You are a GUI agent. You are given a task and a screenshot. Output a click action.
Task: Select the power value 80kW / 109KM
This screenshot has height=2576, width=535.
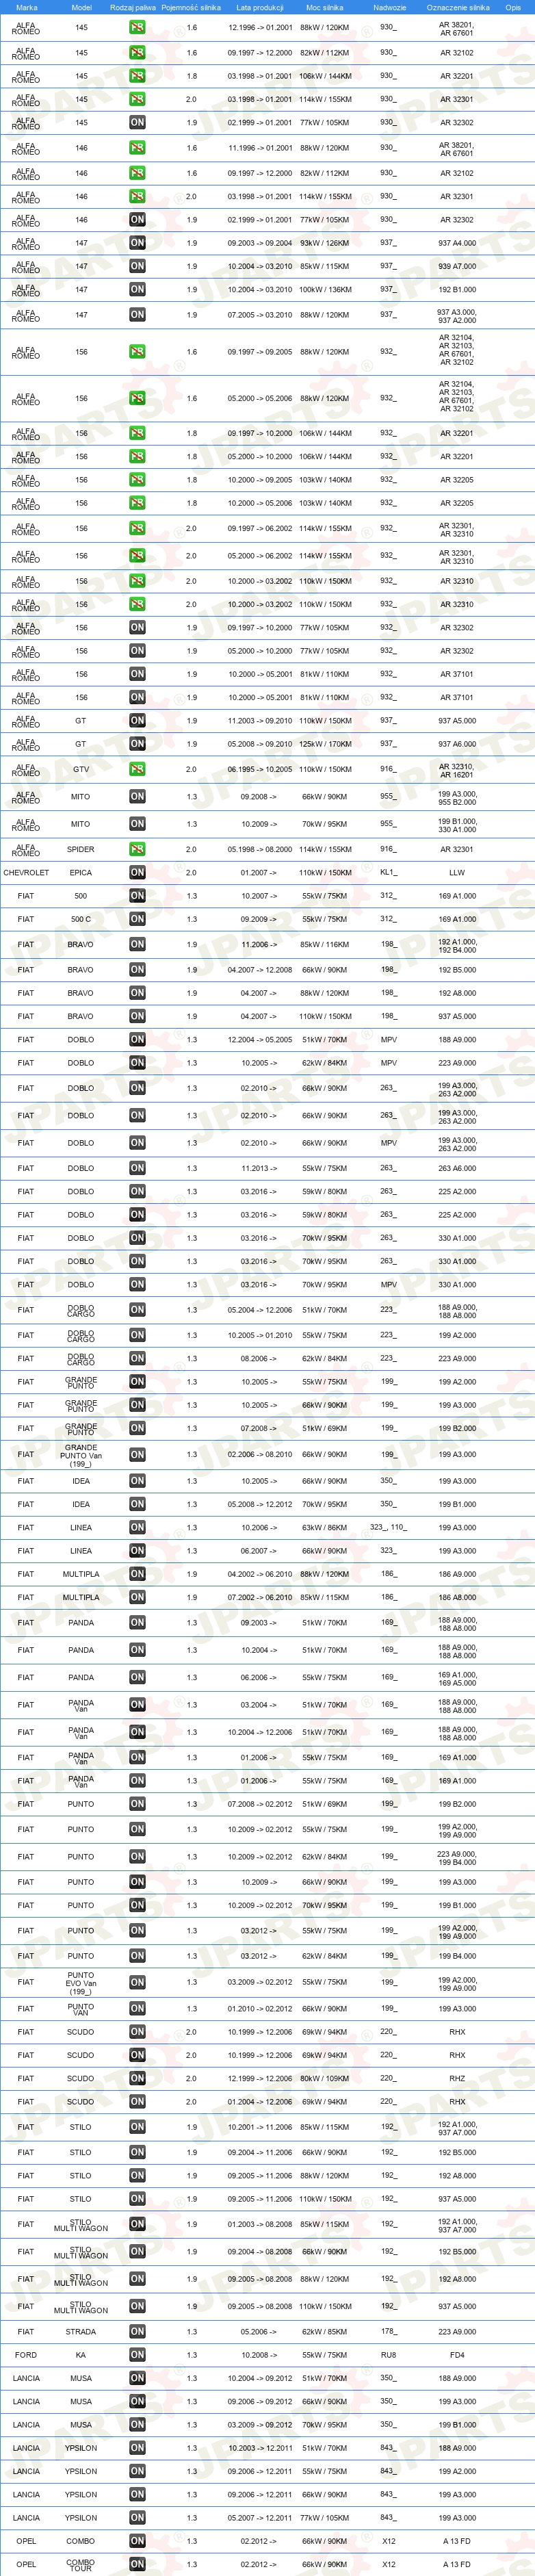325,2078
